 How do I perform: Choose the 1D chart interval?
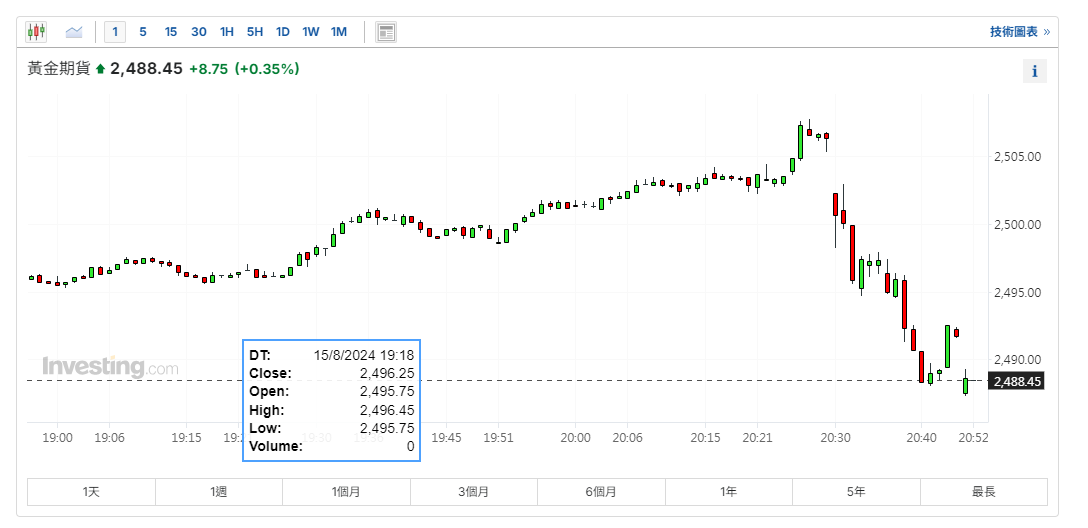(x=283, y=32)
